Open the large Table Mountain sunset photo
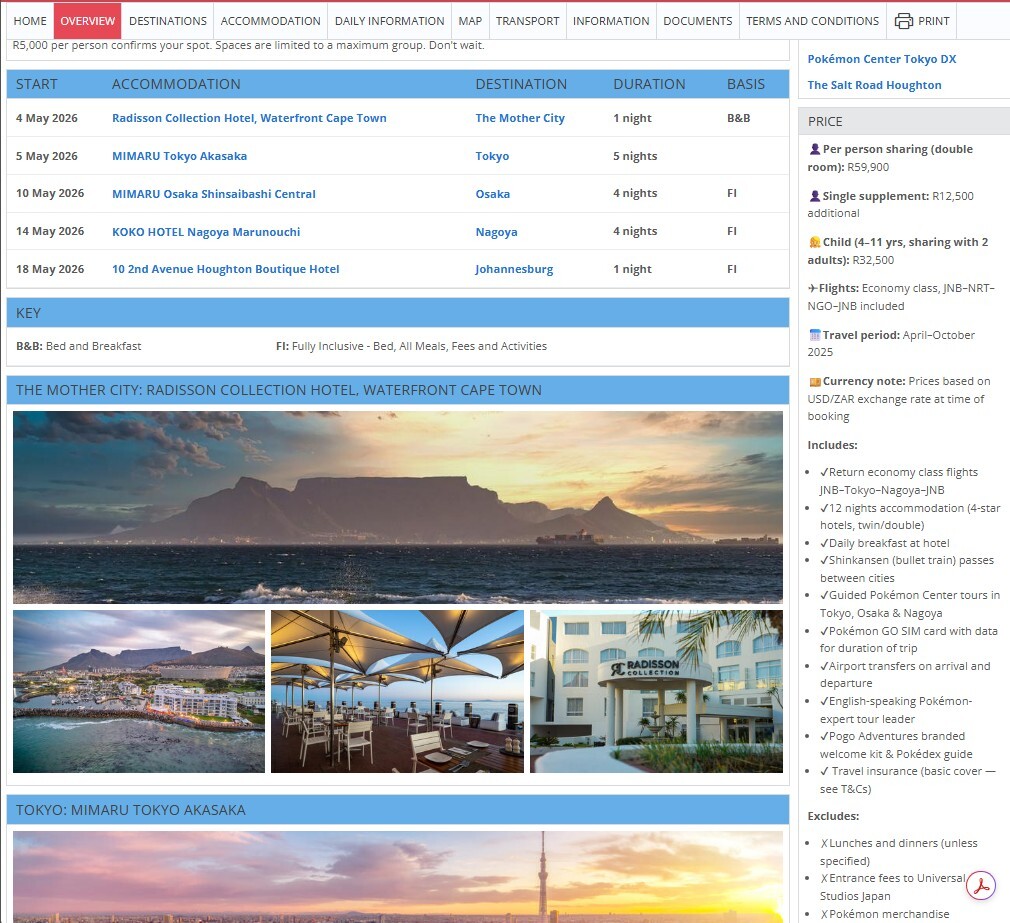The width and height of the screenshot is (1010, 923). point(398,508)
